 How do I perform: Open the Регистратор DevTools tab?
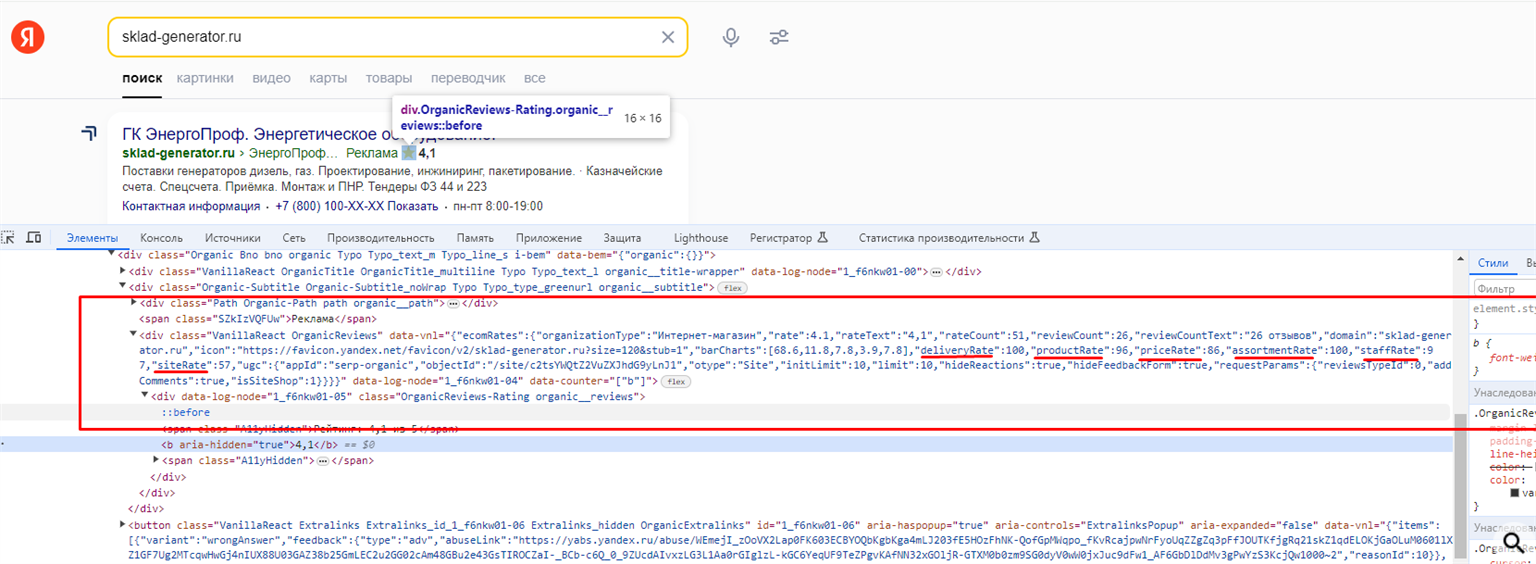click(x=789, y=238)
